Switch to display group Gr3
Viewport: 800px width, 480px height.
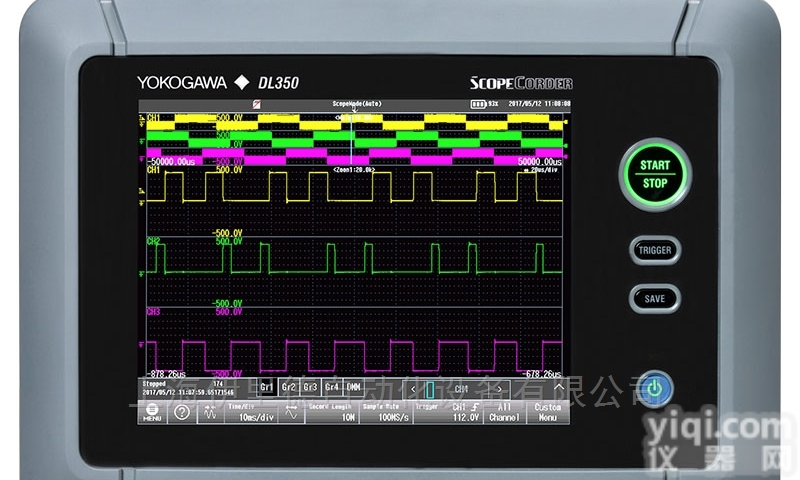pyautogui.click(x=310, y=387)
